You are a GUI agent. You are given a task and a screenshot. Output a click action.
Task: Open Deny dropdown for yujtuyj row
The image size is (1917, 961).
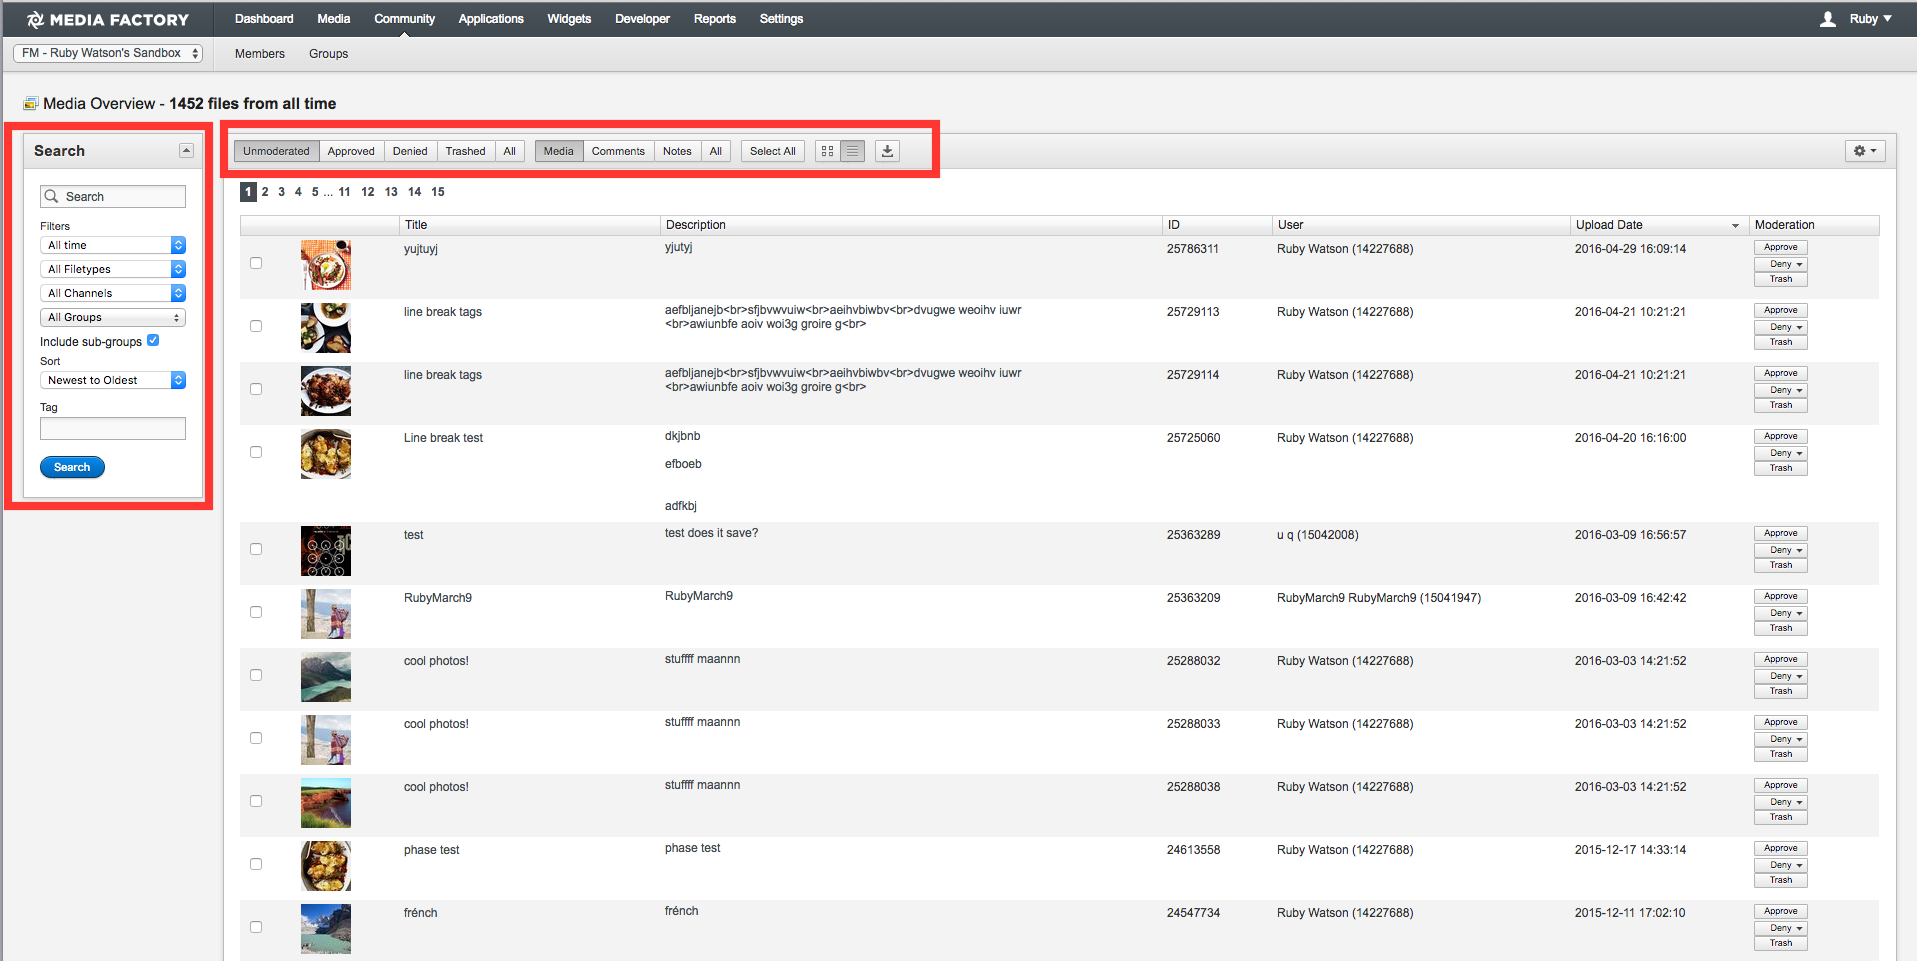[x=1781, y=264]
